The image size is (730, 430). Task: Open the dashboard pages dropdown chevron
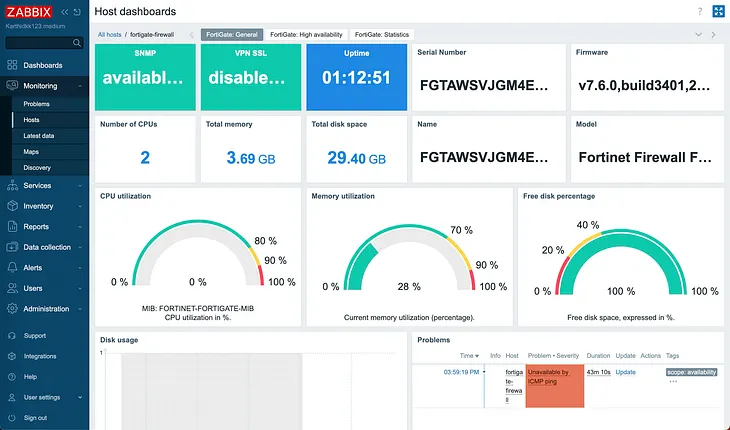698,34
